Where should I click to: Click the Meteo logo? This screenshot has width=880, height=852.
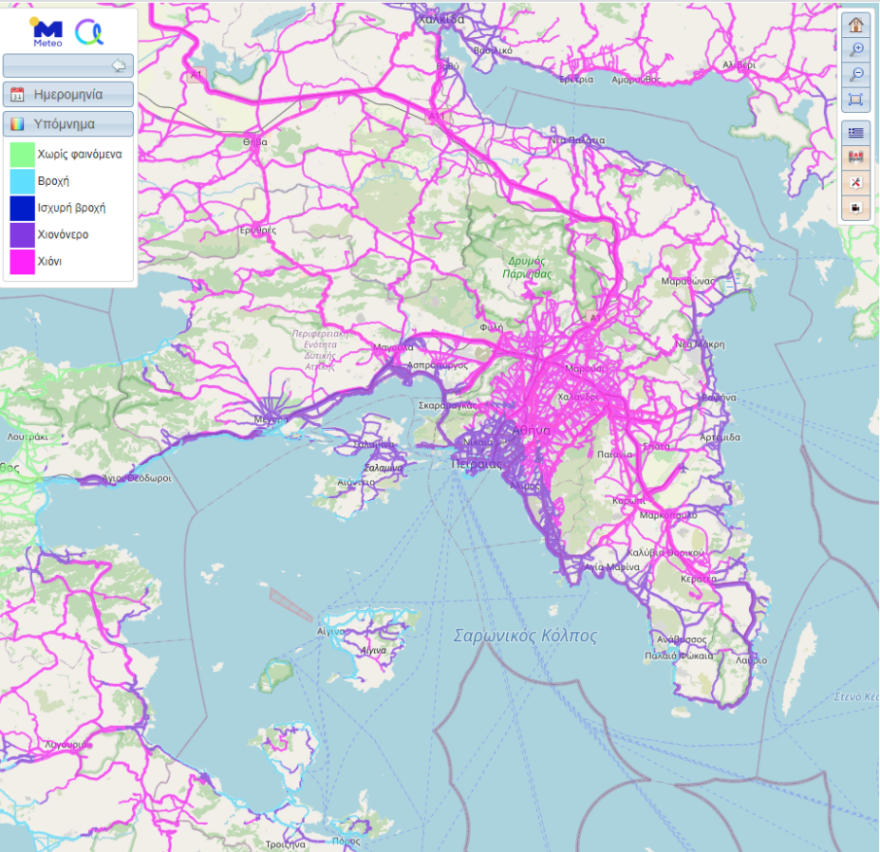[47, 32]
